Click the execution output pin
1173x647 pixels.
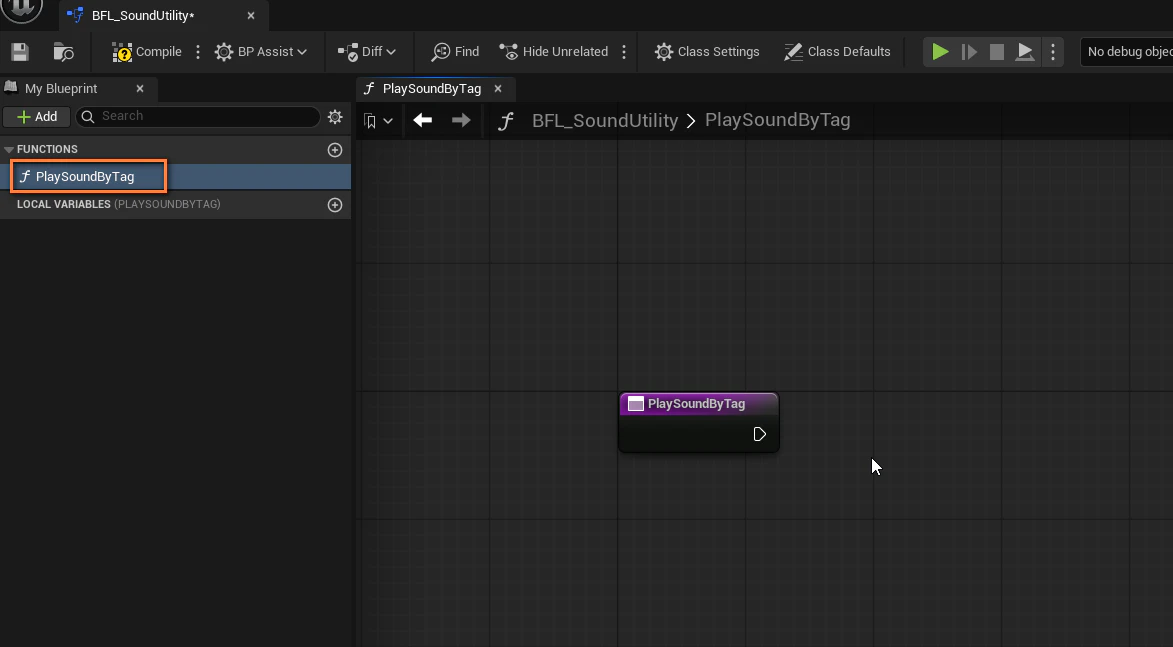point(759,434)
